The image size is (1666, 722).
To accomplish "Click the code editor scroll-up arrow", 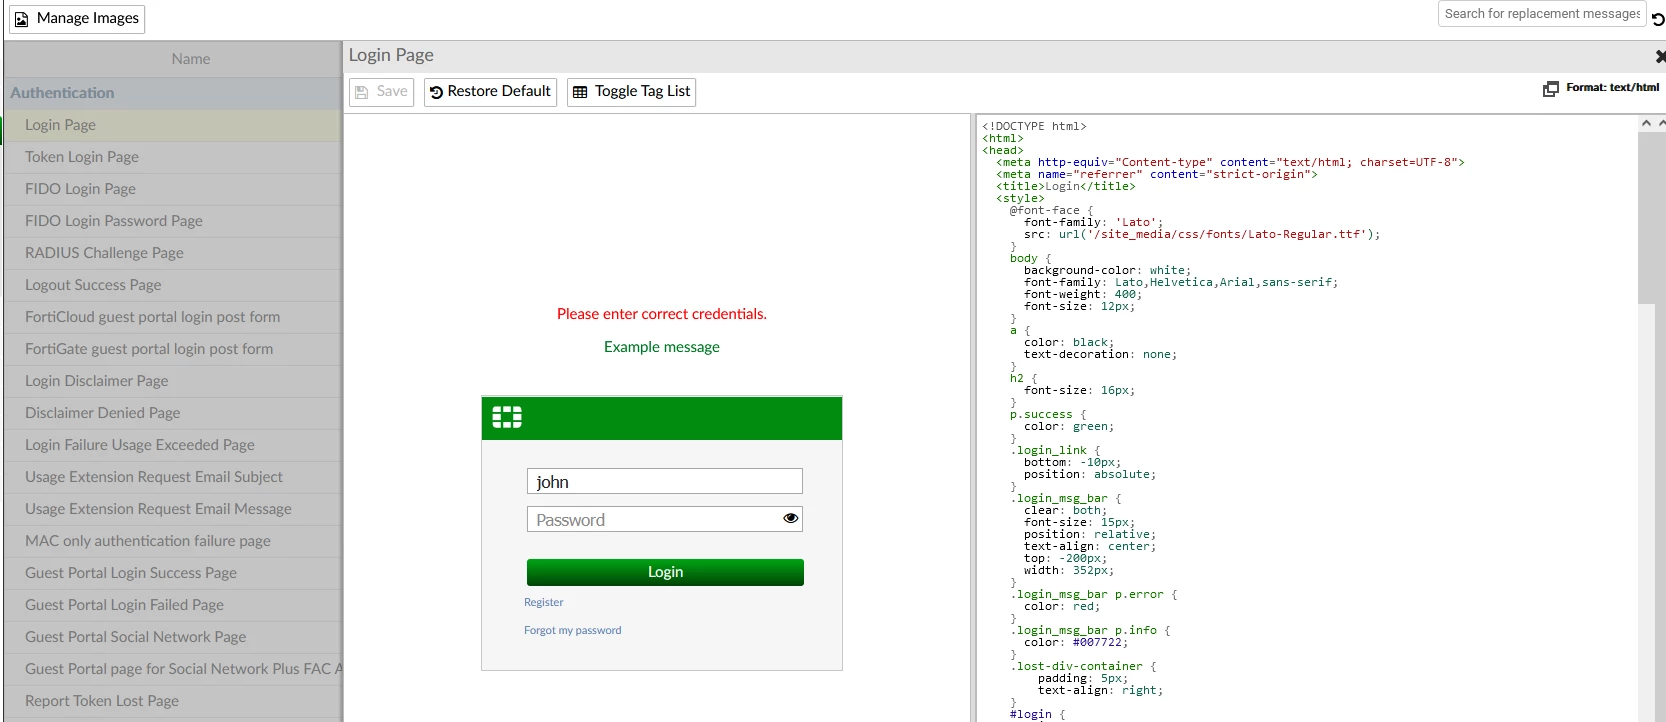I will 1646,123.
